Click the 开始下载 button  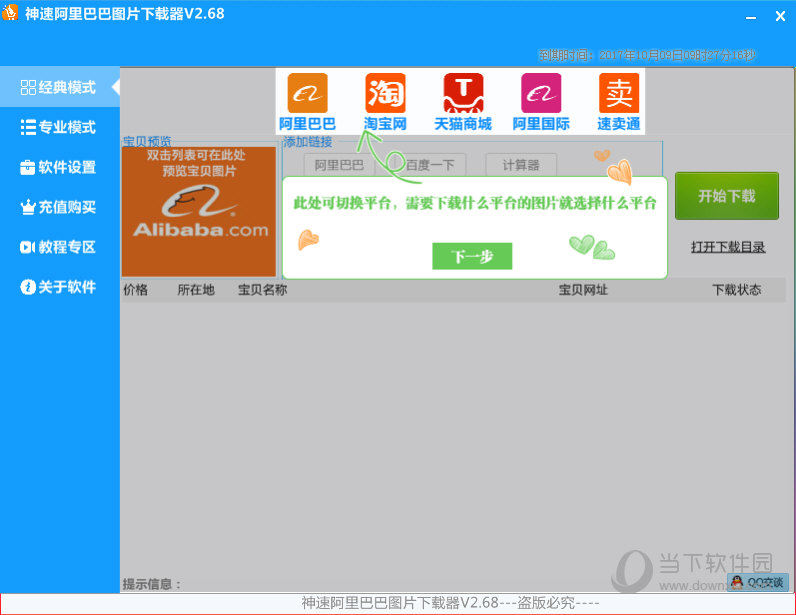[x=726, y=196]
